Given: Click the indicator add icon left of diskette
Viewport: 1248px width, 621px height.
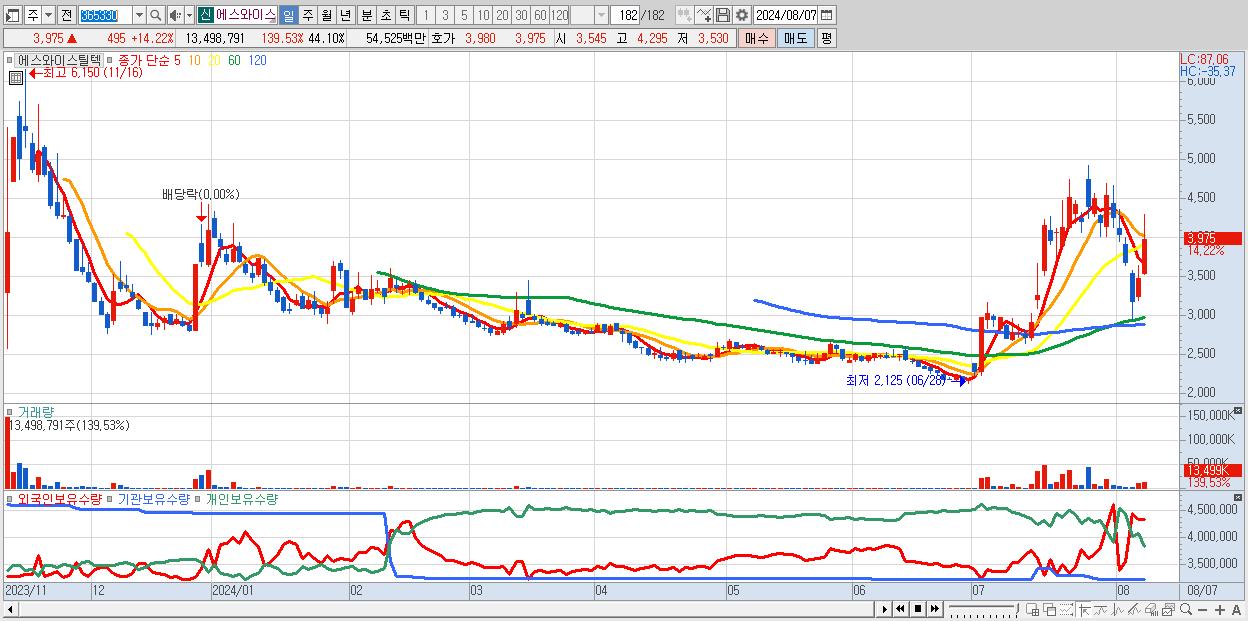Looking at the screenshot, I should (x=704, y=15).
